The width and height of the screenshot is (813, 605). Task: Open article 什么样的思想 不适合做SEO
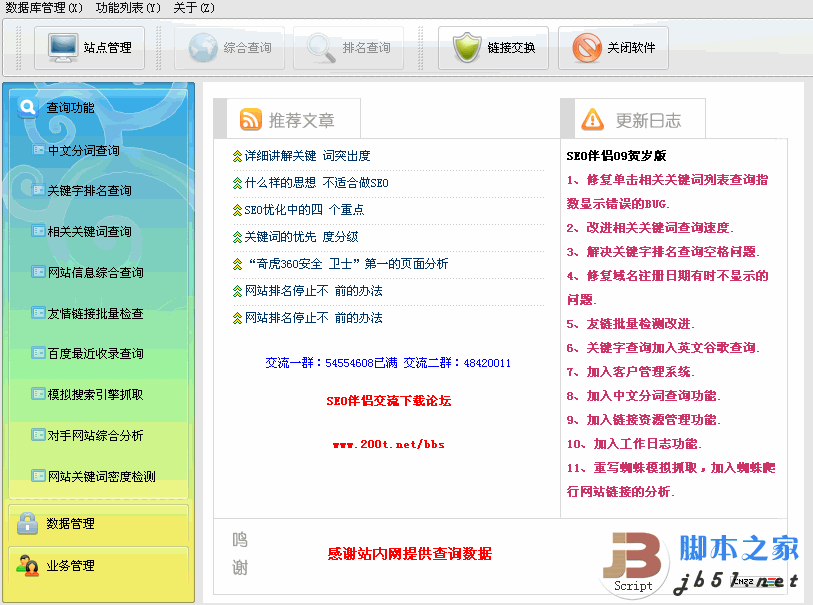tap(316, 183)
